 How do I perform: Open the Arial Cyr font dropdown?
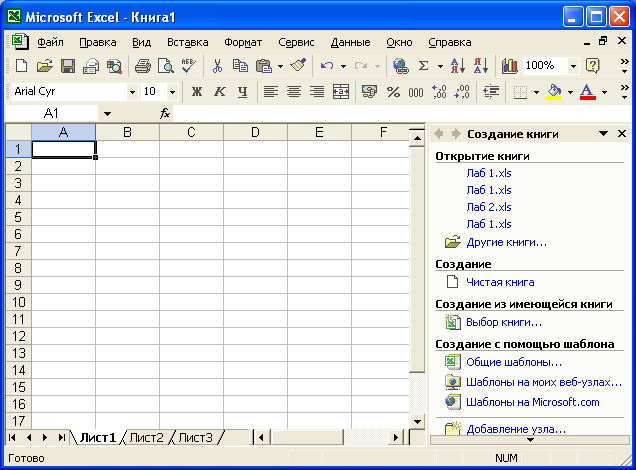pos(132,92)
